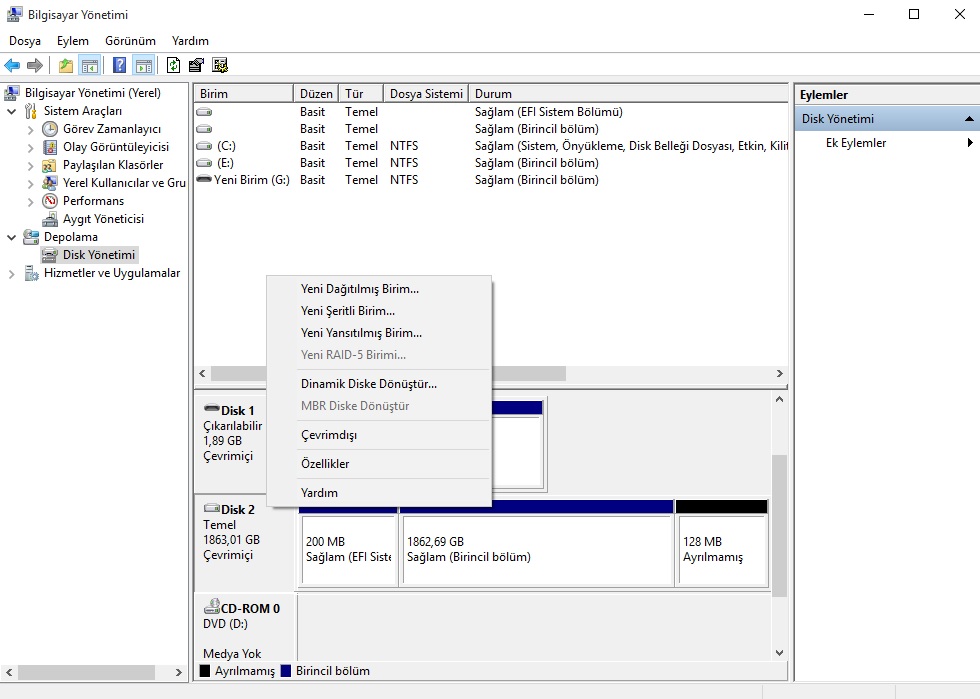
Task: Expand the Görev Zamanlayıcı node
Action: pyautogui.click(x=31, y=129)
